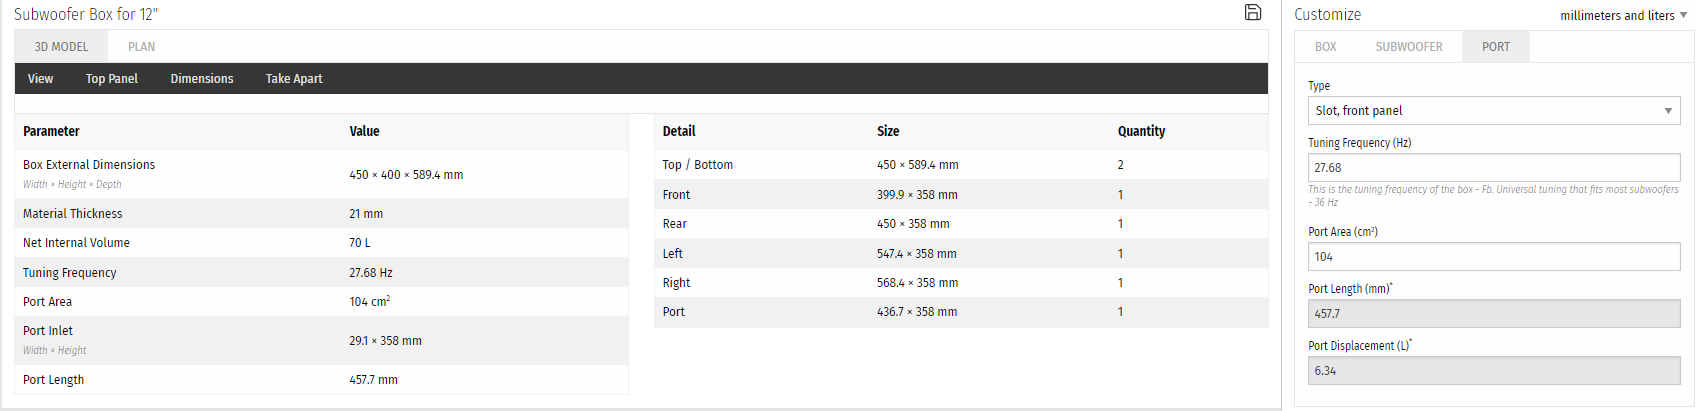Switch to the PLAN tab
1701x411 pixels.
point(141,47)
